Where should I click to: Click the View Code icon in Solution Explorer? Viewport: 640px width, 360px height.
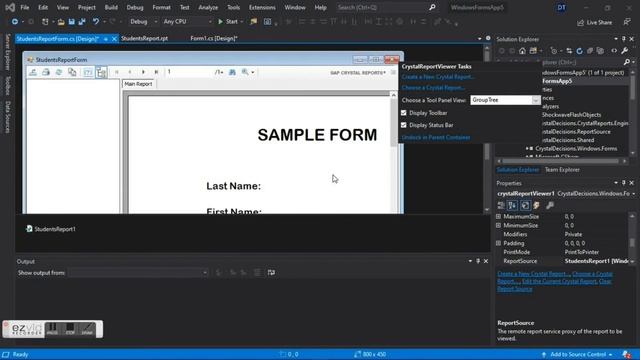click(614, 51)
